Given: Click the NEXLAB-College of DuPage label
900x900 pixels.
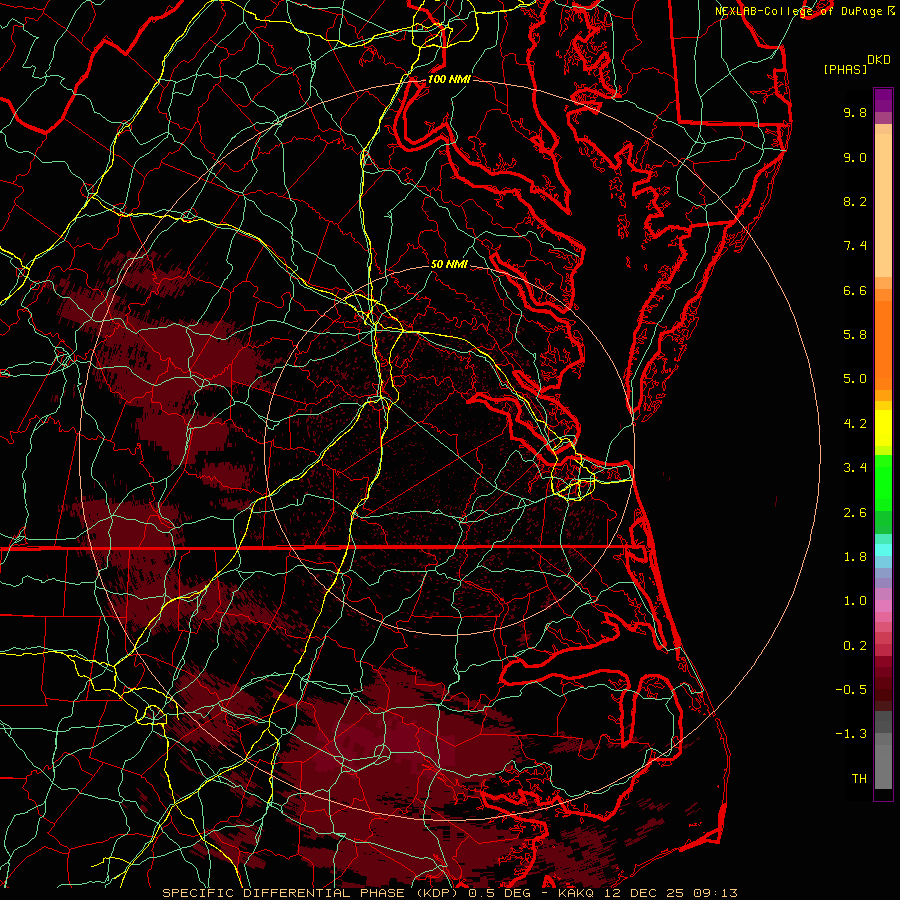Looking at the screenshot, I should pyautogui.click(x=799, y=11).
